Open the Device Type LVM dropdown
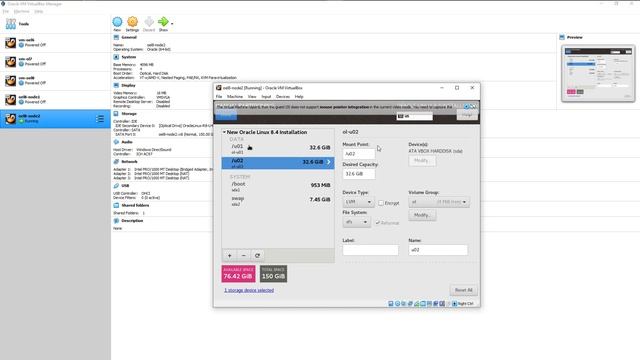640x360 pixels. [x=358, y=202]
